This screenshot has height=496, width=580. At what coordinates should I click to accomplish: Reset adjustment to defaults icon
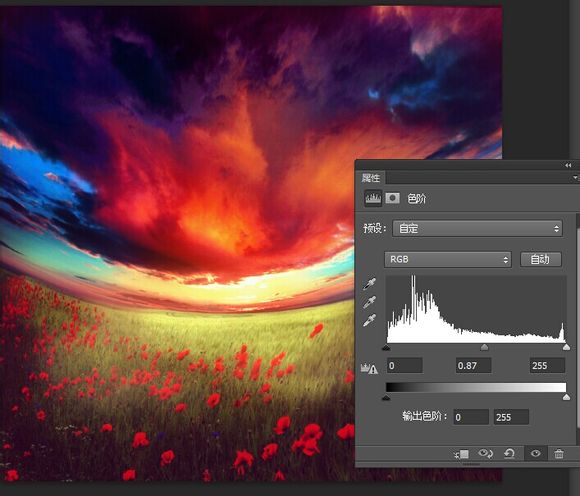[x=509, y=453]
